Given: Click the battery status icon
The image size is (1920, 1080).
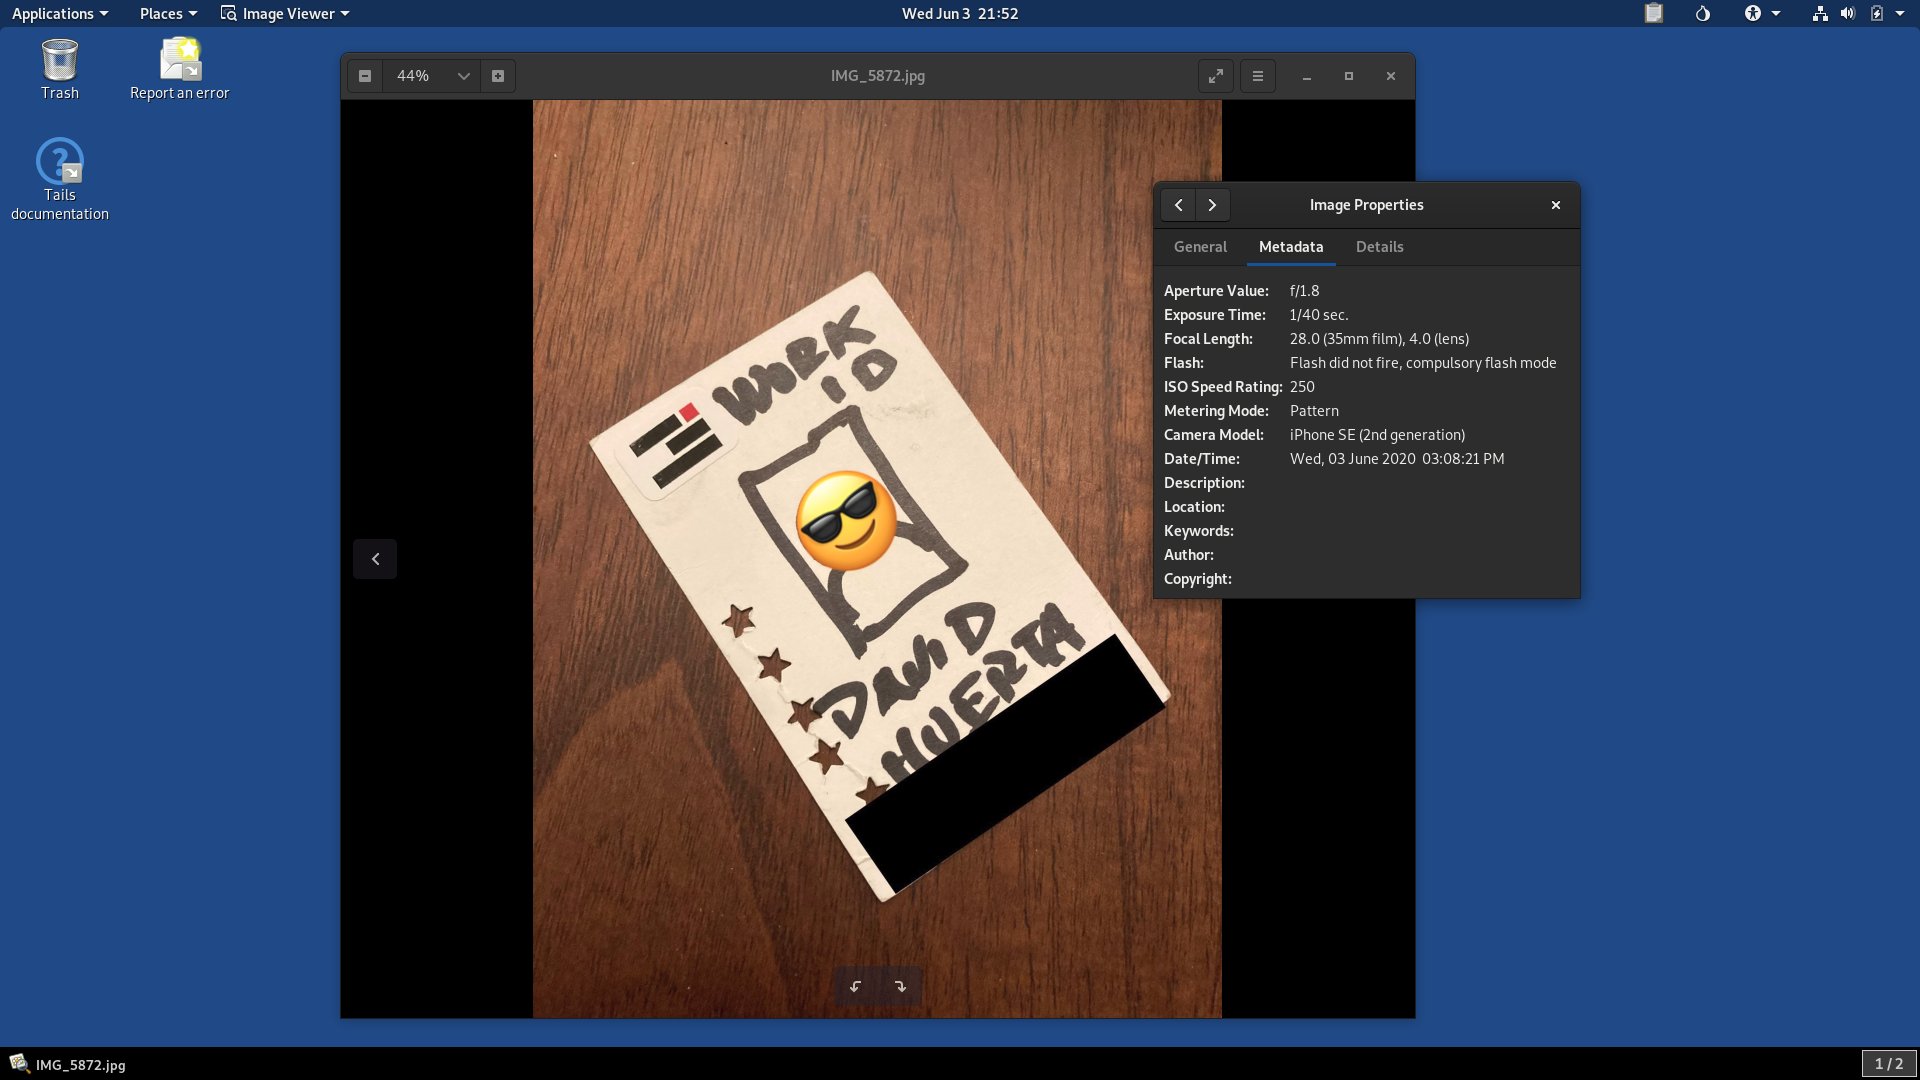Looking at the screenshot, I should [1877, 13].
